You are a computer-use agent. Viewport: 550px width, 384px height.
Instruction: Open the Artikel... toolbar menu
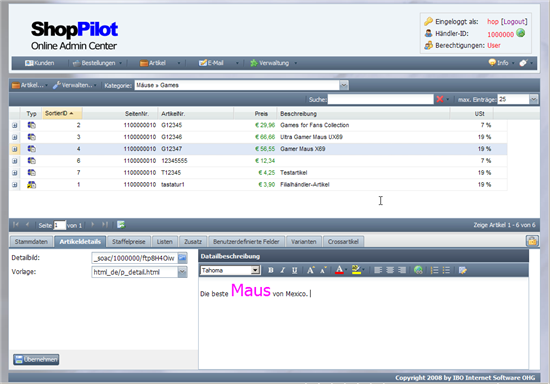pyautogui.click(x=30, y=85)
